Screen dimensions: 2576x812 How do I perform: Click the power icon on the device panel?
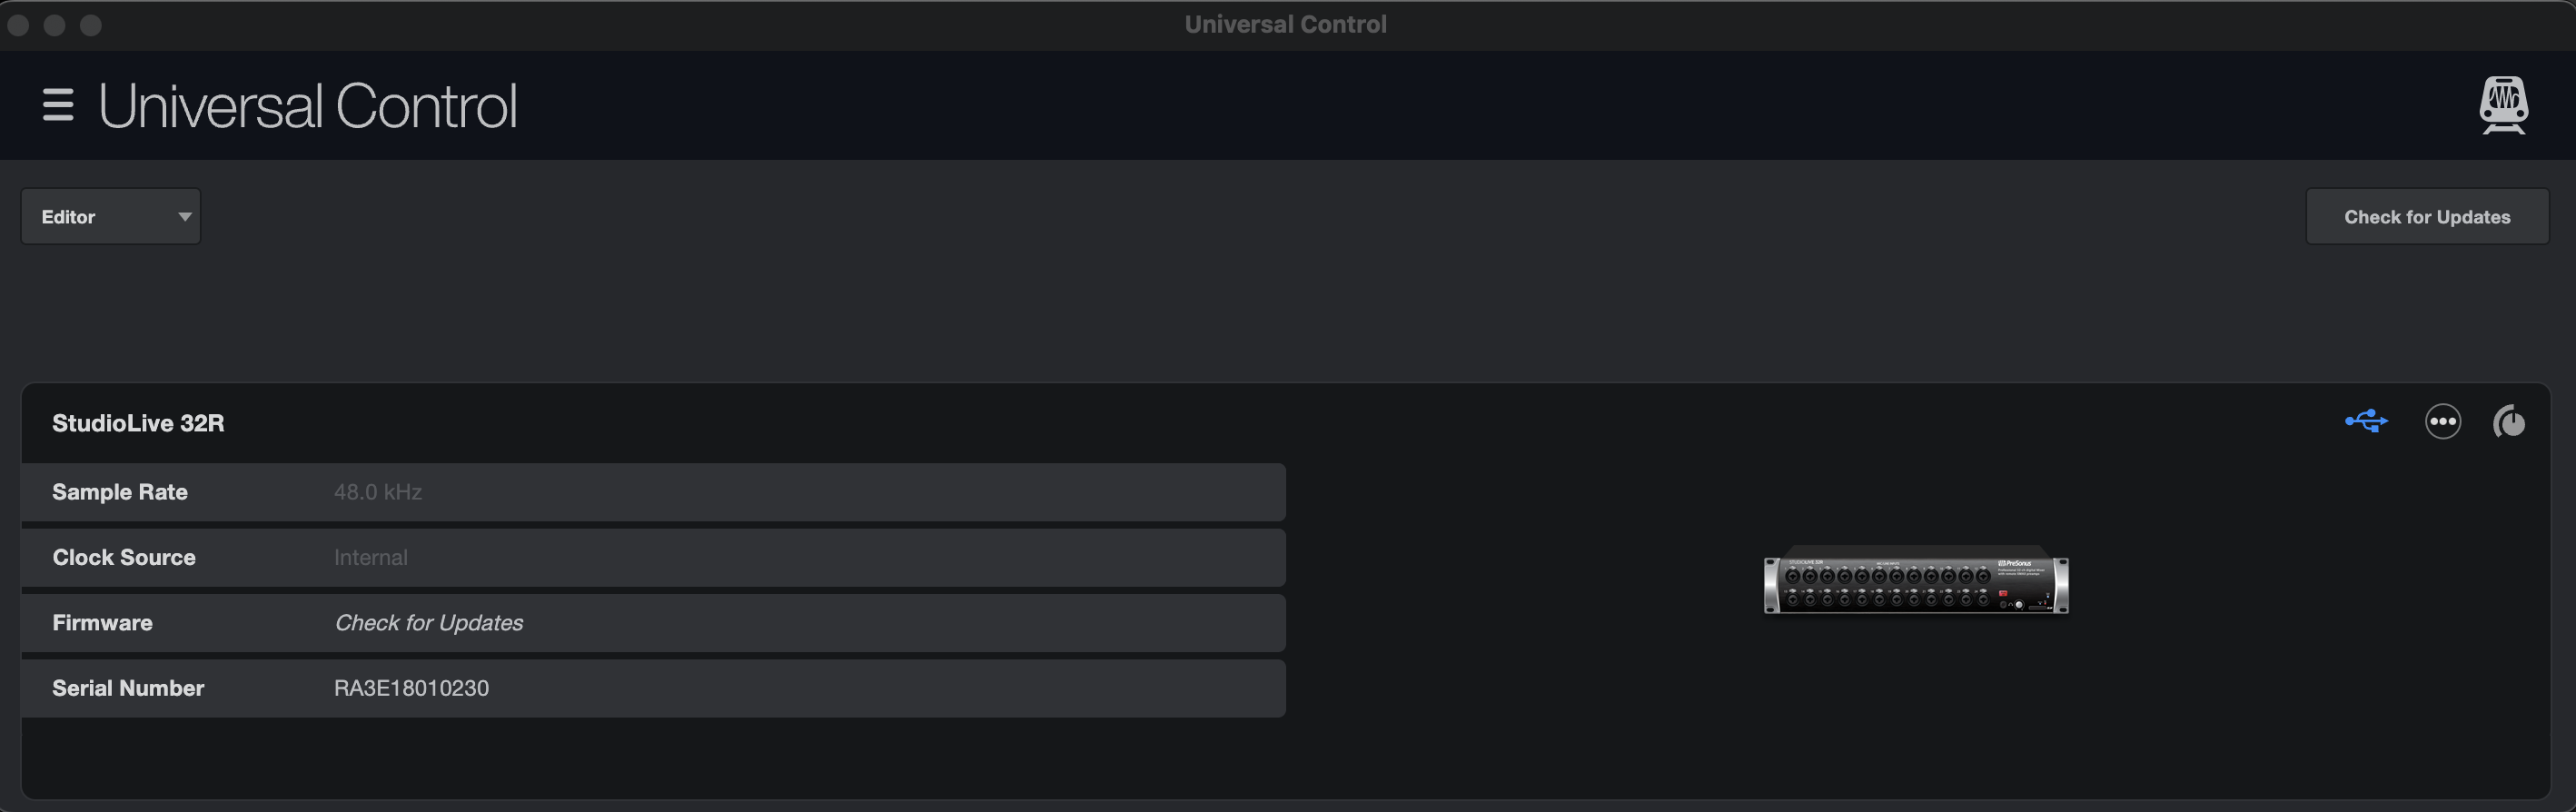[2511, 421]
